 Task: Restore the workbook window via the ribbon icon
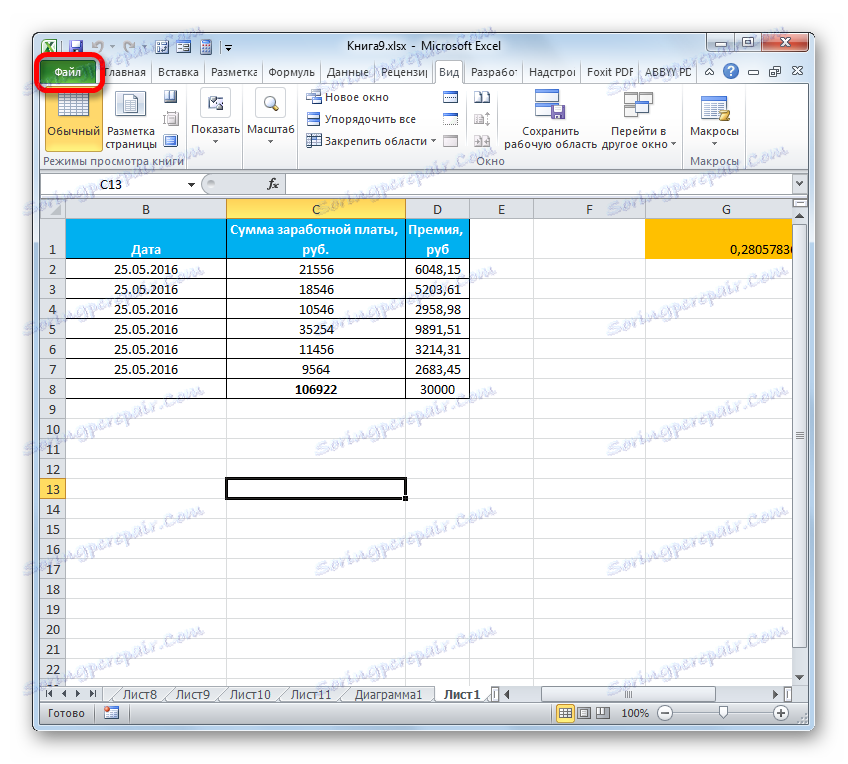coord(775,71)
